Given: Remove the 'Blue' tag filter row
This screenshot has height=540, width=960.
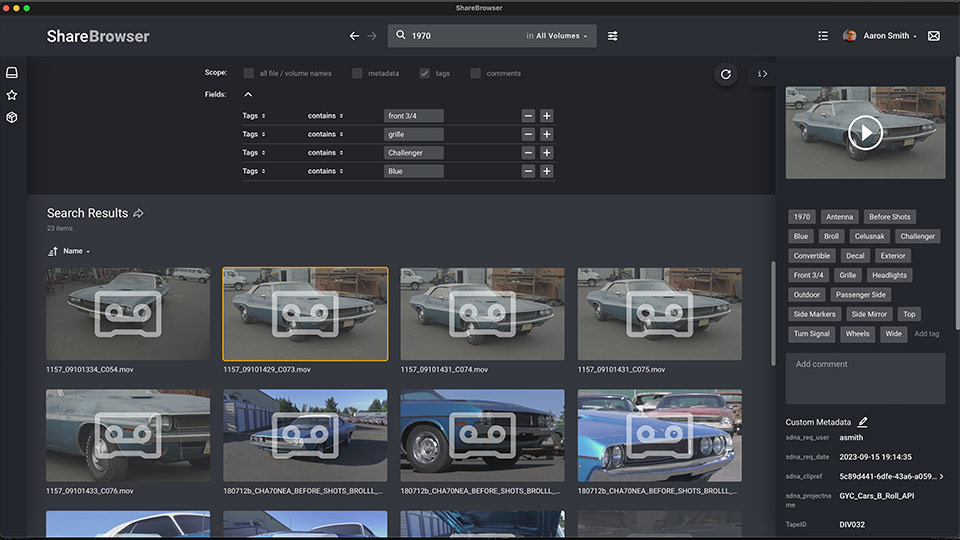Looking at the screenshot, I should [528, 171].
